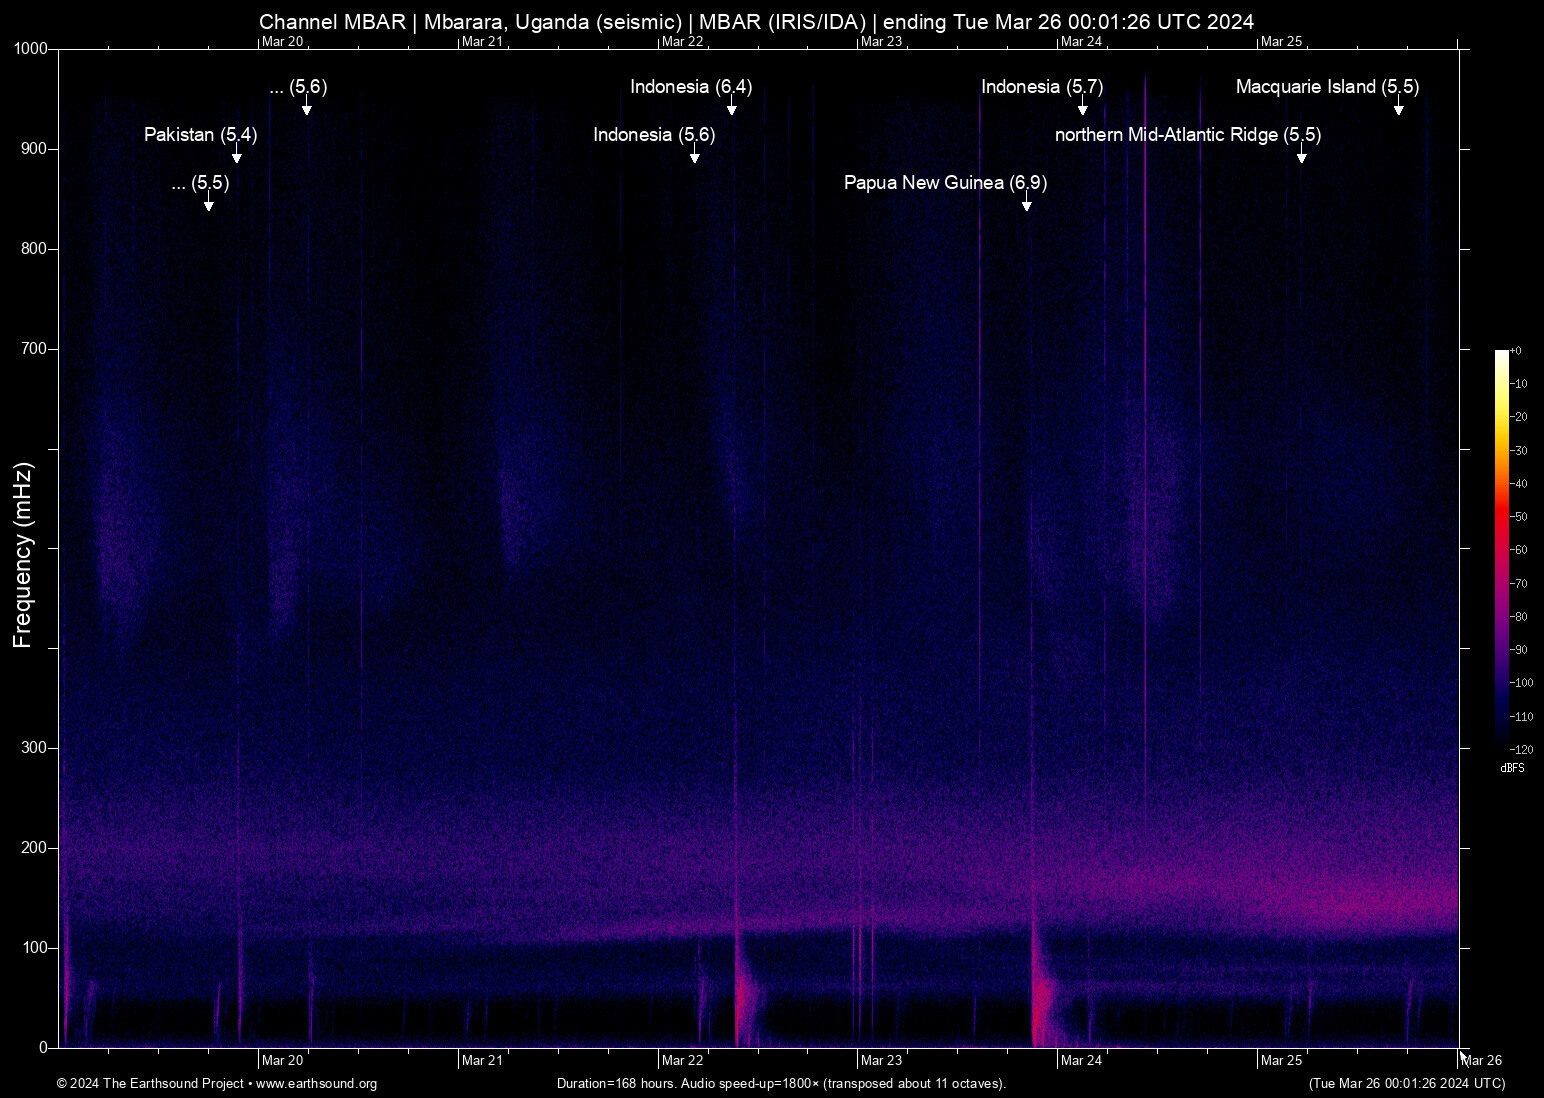Select the Indonesia (5.7) event label
Screen dimensions: 1544x1098
tap(1041, 87)
